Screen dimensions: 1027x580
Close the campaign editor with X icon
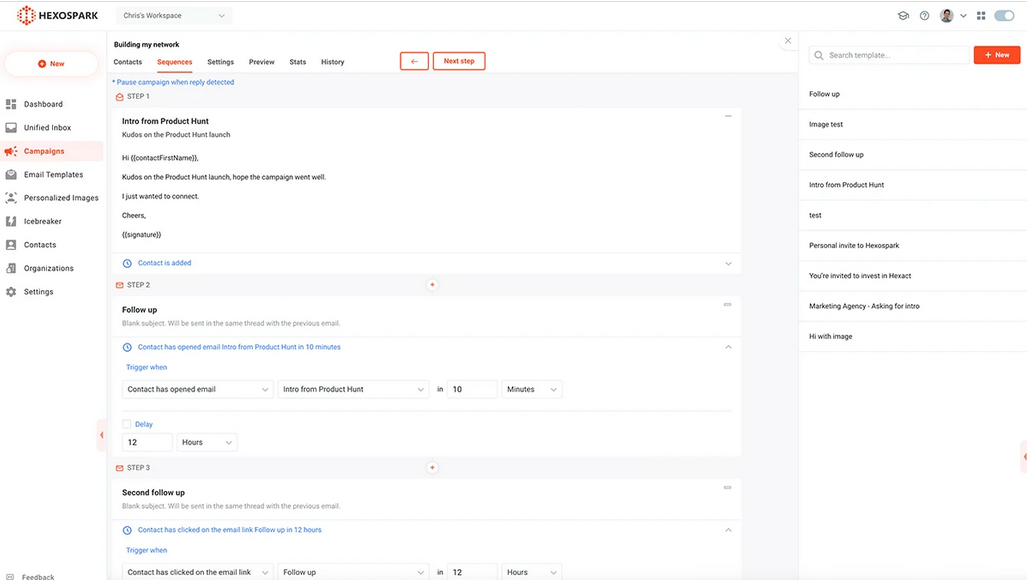point(788,41)
